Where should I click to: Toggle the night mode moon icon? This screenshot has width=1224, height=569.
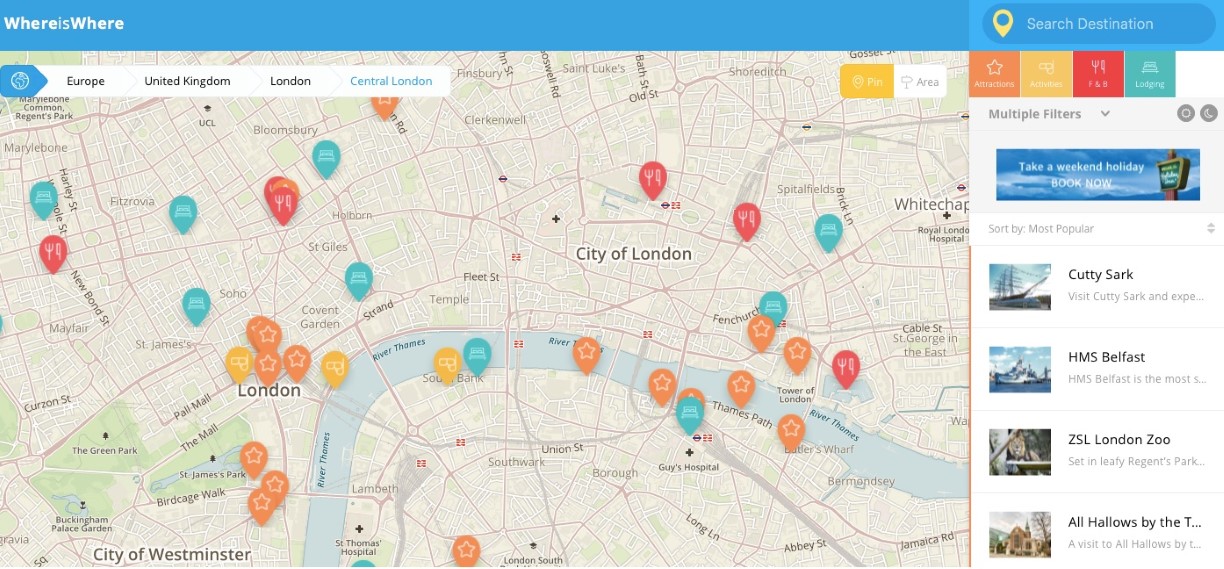[x=1208, y=113]
